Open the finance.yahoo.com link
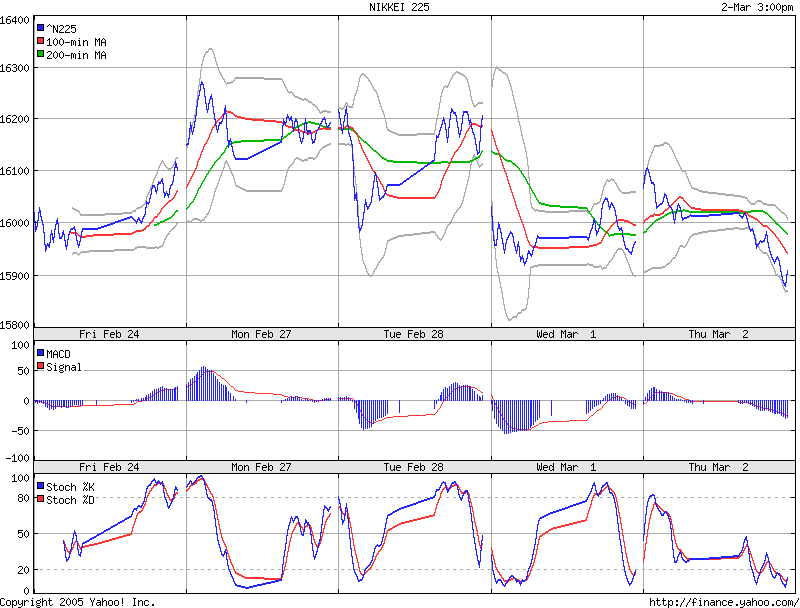Image resolution: width=800 pixels, height=608 pixels. pos(724,602)
